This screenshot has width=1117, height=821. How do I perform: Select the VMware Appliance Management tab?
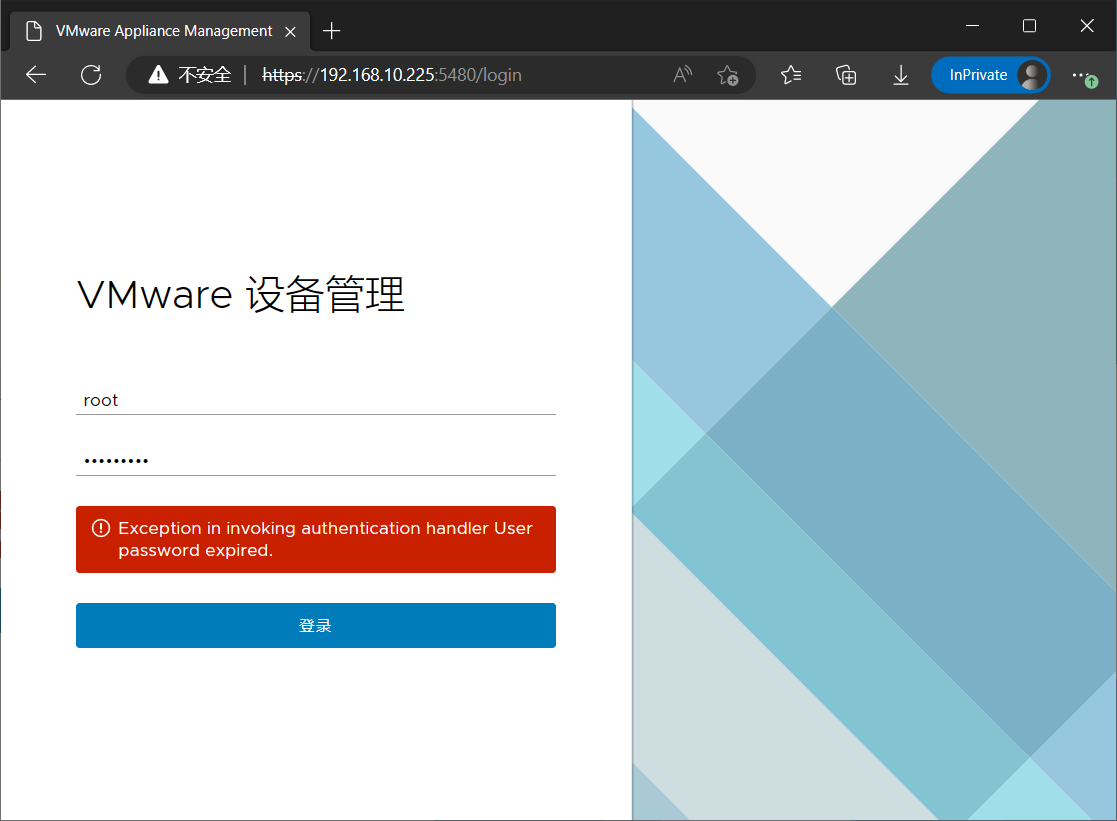[161, 31]
